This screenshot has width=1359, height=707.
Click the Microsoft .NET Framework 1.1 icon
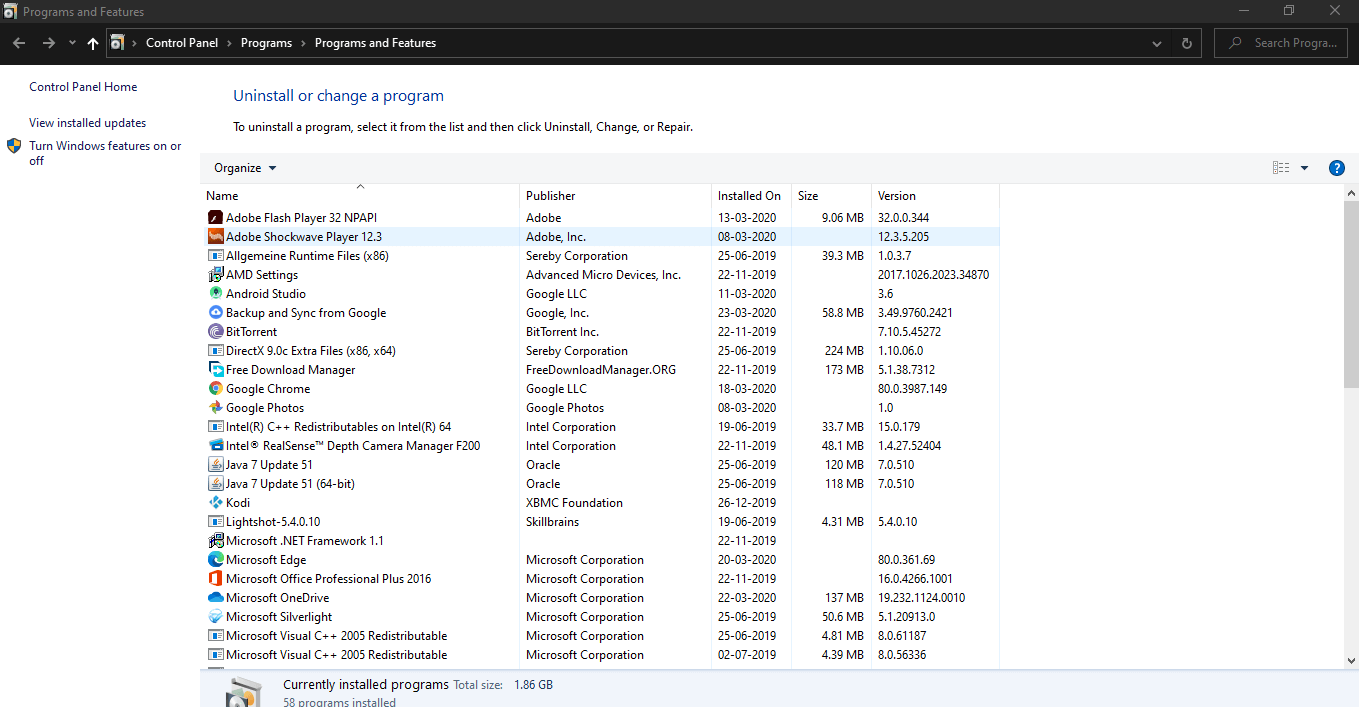coord(215,541)
